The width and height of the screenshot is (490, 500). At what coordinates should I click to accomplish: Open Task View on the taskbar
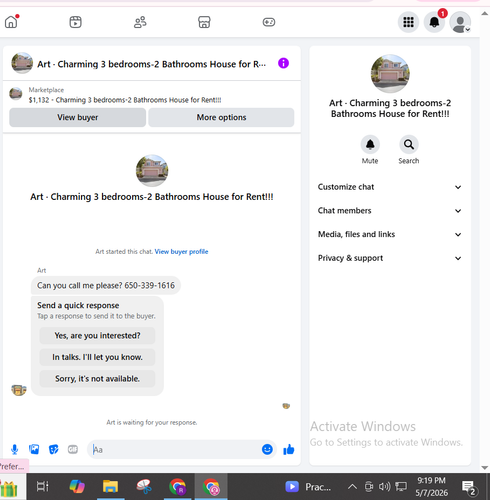tap(43, 487)
